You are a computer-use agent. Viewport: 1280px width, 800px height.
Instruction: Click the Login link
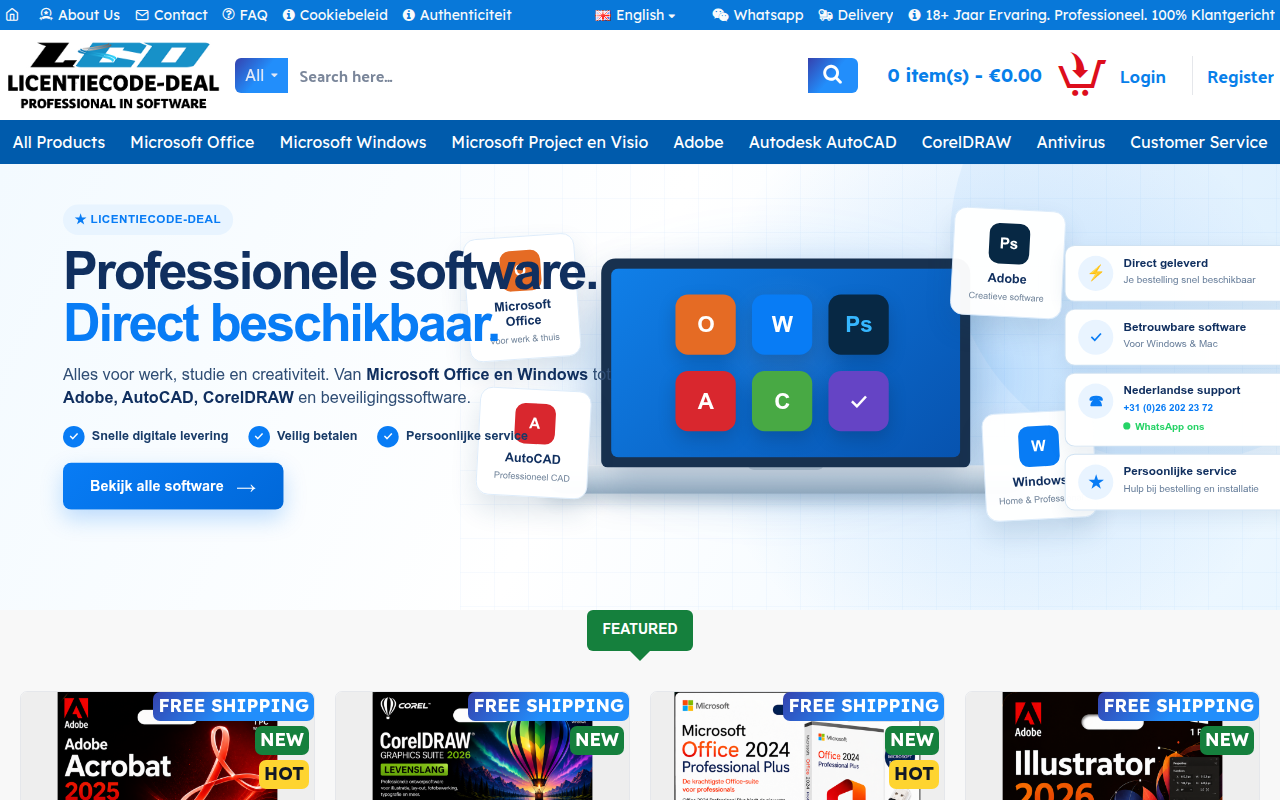[1143, 77]
